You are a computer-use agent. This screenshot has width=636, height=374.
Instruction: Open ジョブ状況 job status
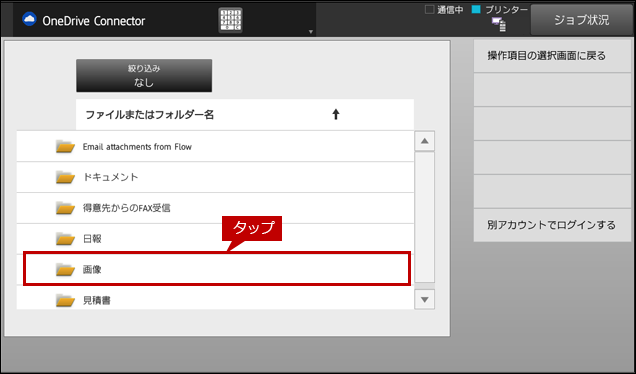[582, 20]
